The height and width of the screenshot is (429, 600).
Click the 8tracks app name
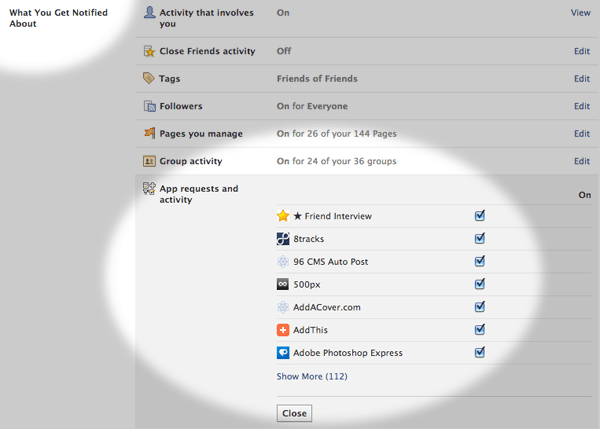(x=308, y=239)
